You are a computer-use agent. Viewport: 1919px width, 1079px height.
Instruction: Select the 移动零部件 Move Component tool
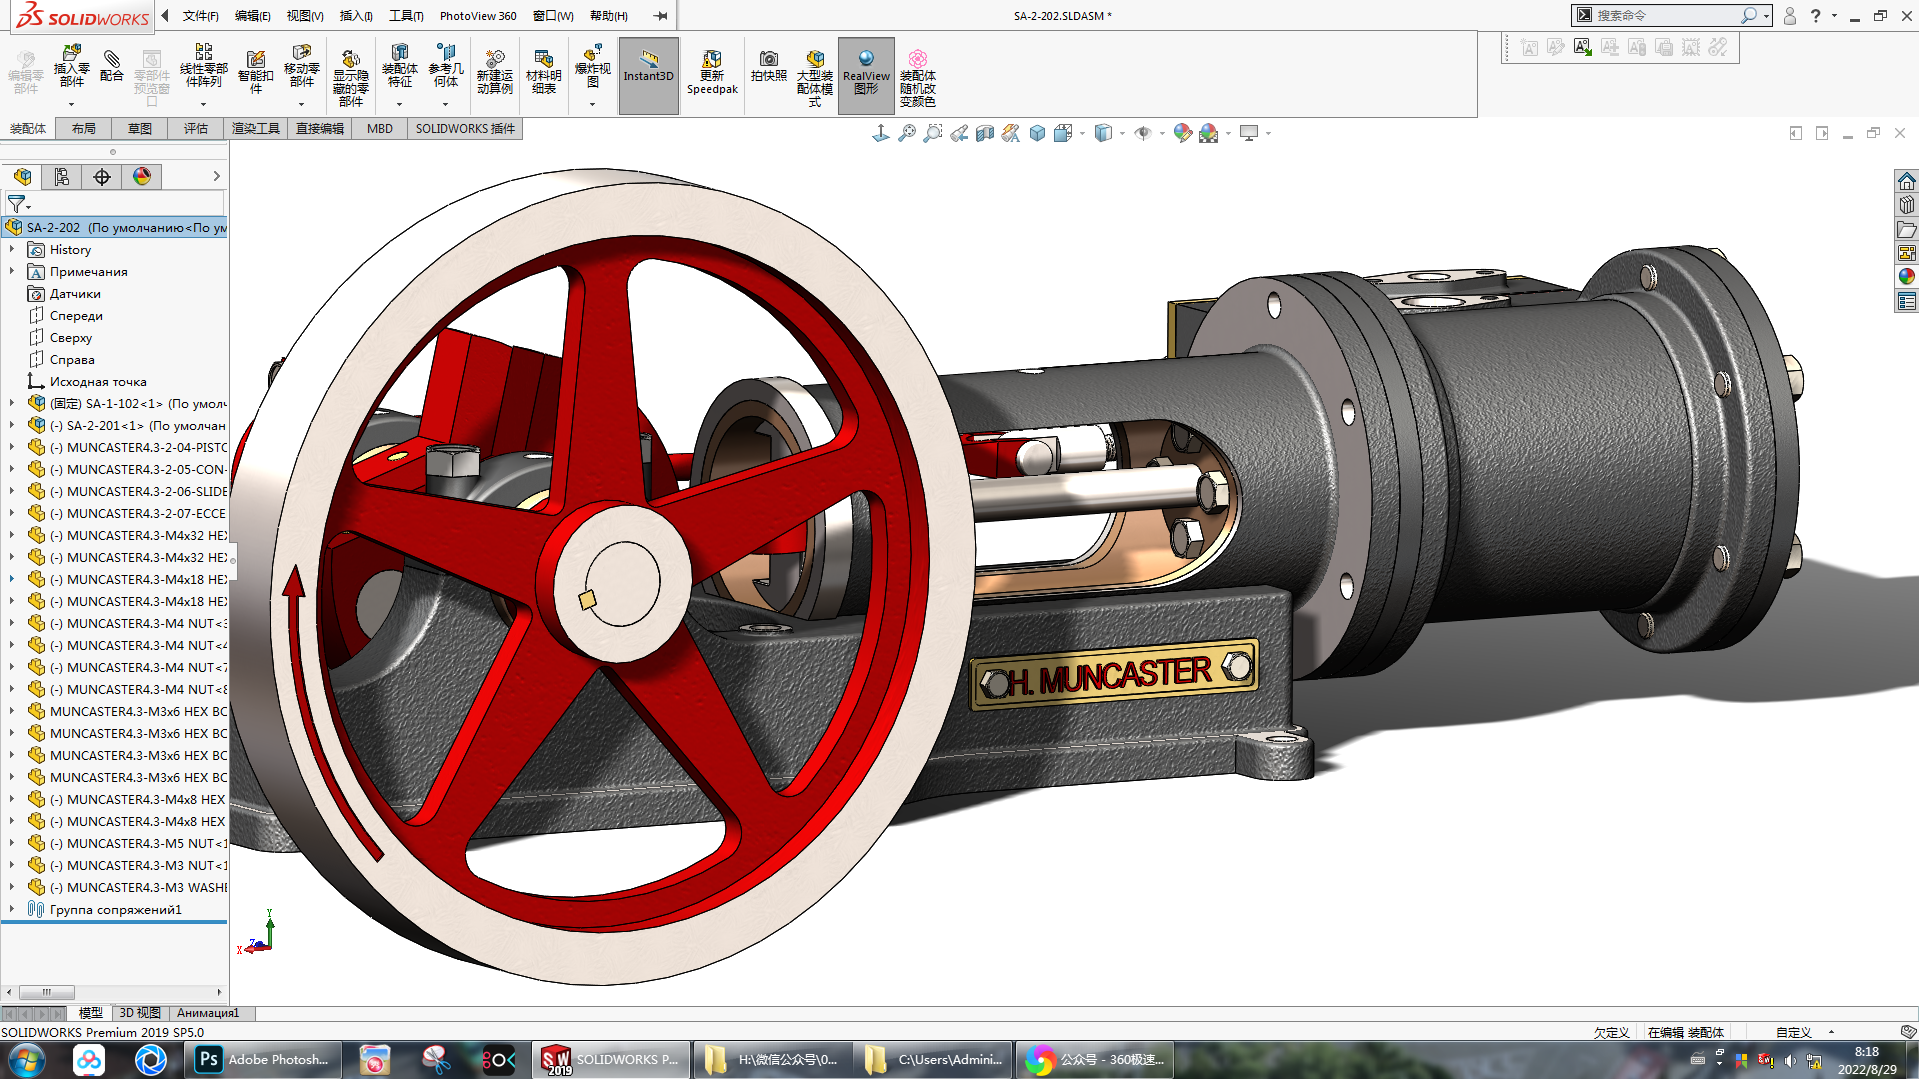click(302, 66)
